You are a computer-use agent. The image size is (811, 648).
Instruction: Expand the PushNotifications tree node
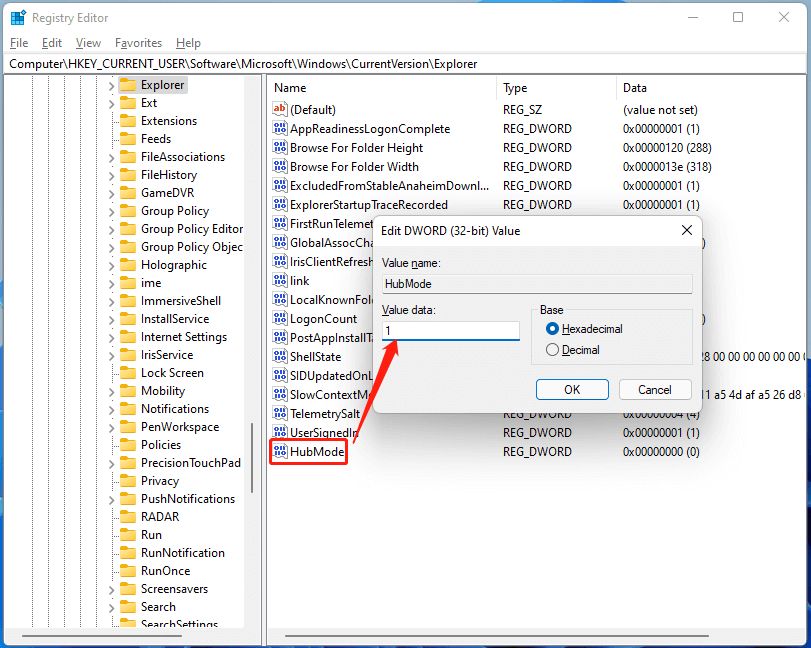[x=111, y=500]
